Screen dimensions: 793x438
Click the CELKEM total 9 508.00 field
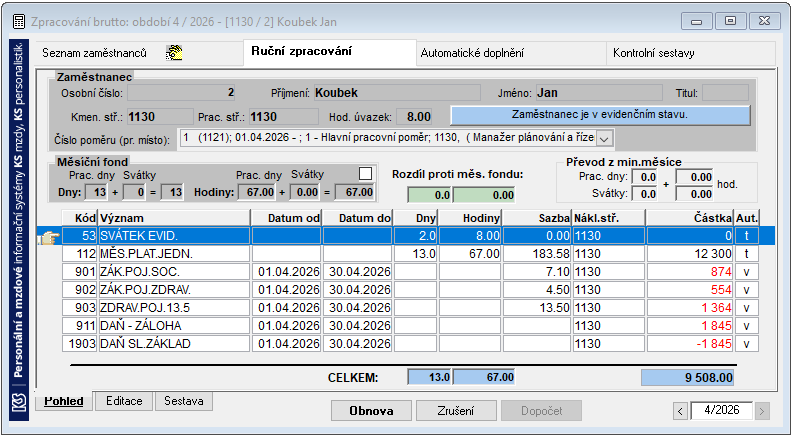(x=687, y=377)
